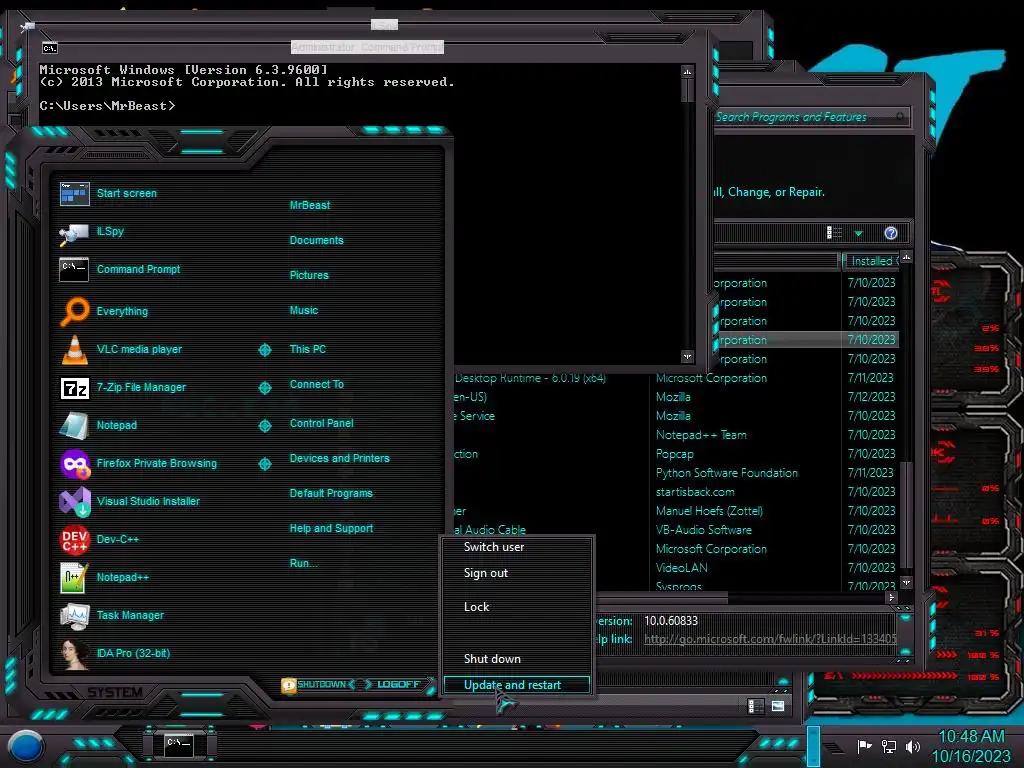This screenshot has width=1024, height=768.
Task: Open help icon in Programs and Features
Action: (x=891, y=233)
